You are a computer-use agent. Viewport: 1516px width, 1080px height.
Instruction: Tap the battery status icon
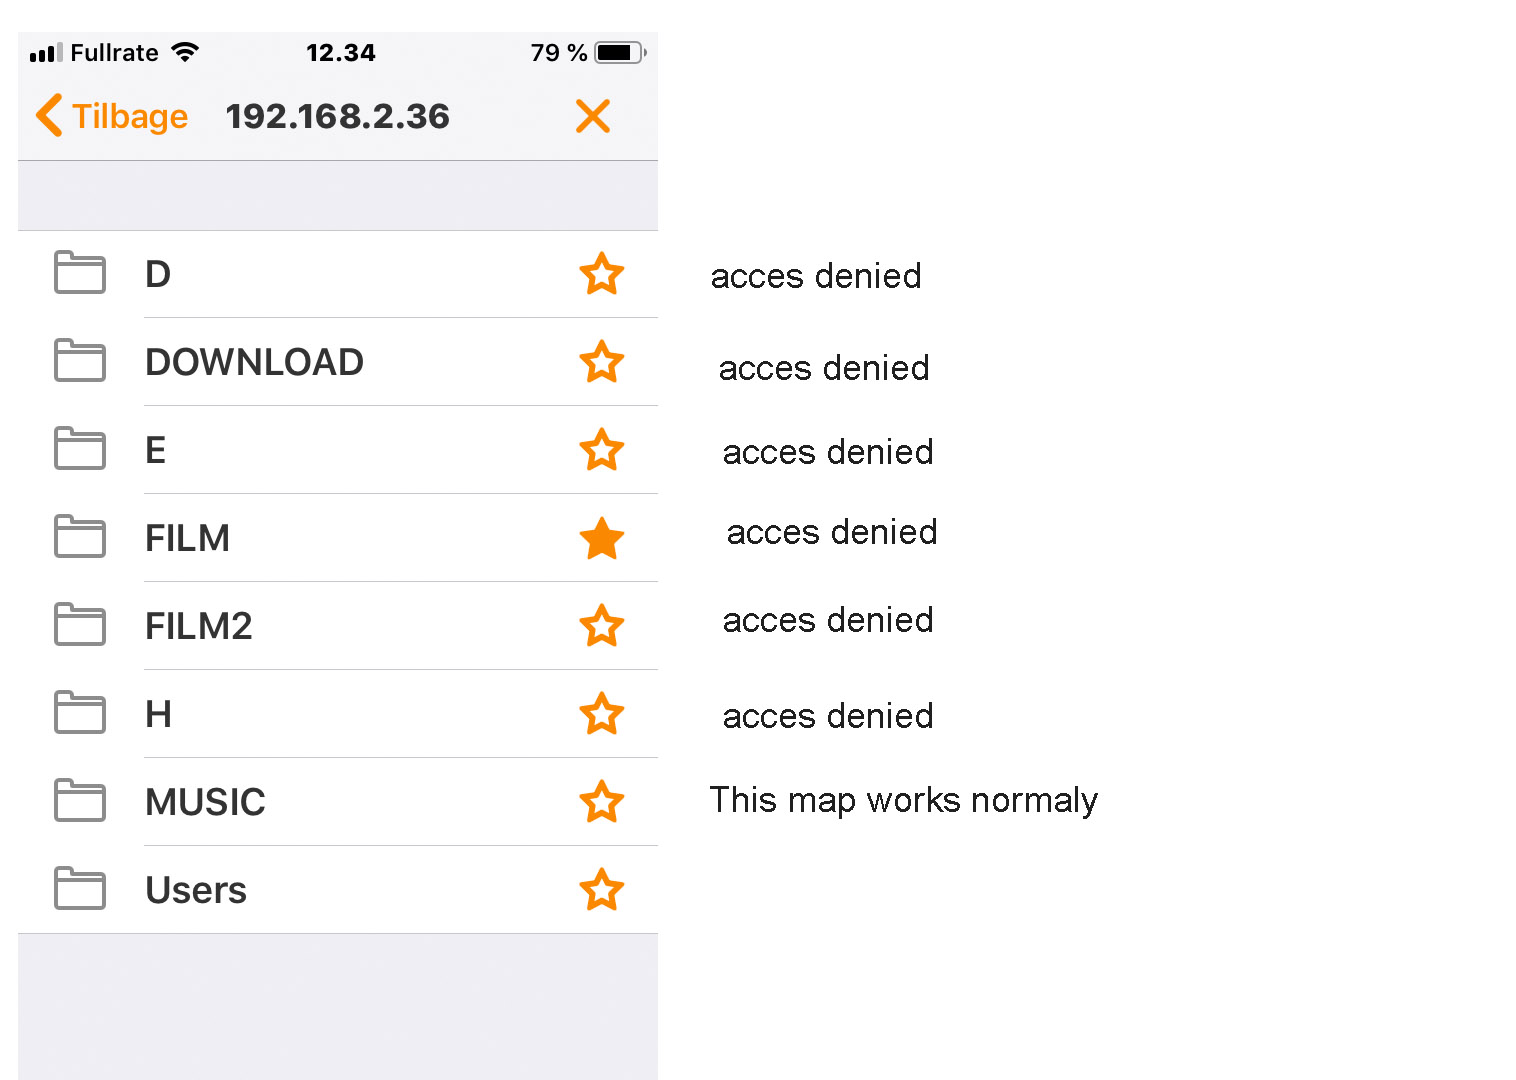click(620, 53)
